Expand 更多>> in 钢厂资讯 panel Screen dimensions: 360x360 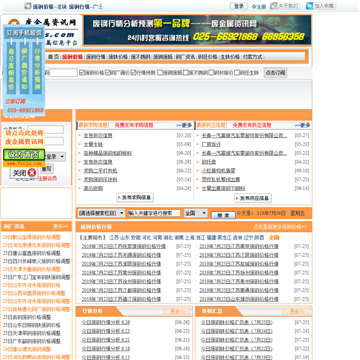61,226
